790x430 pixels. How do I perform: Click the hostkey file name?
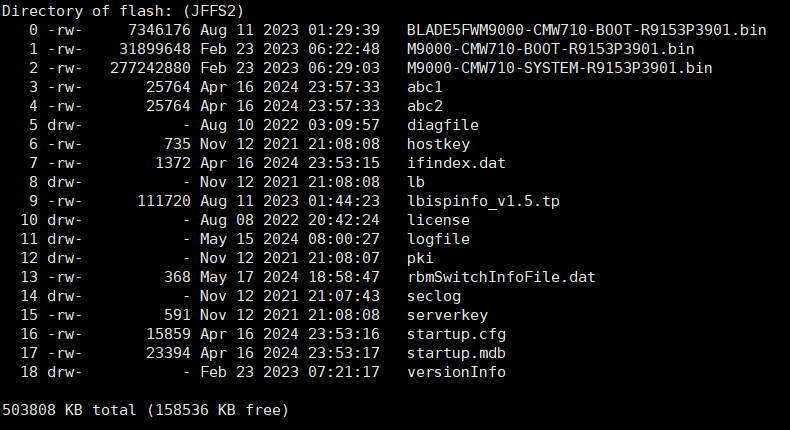point(438,144)
